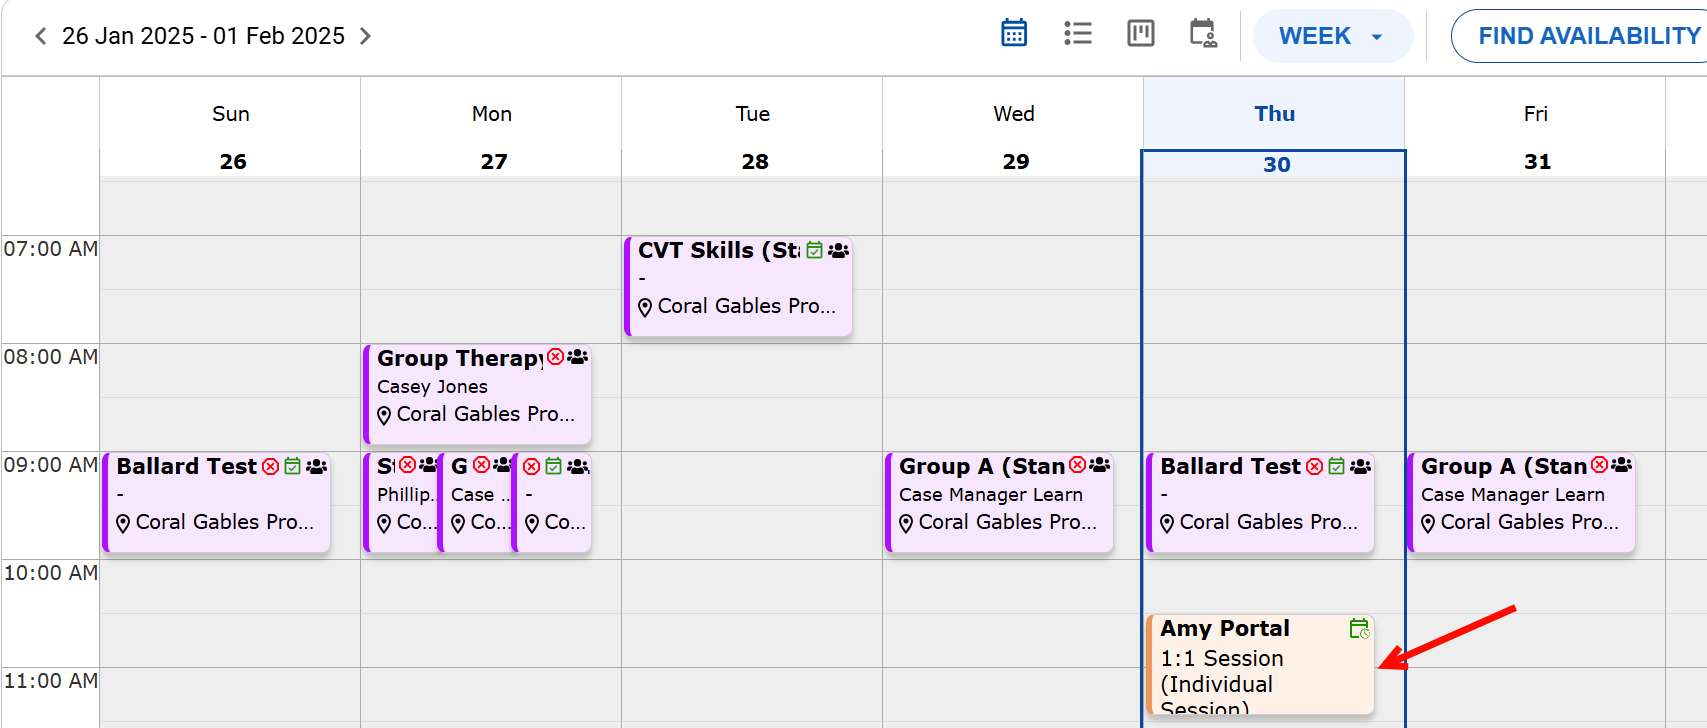Click the calendar with person icon
Image resolution: width=1707 pixels, height=728 pixels.
click(x=1203, y=33)
